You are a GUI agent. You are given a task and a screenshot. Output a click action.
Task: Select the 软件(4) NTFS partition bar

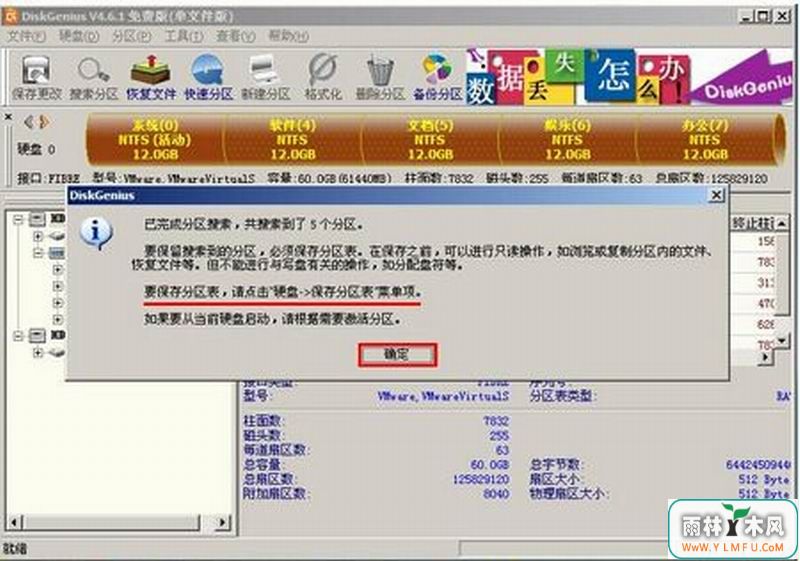(293, 140)
